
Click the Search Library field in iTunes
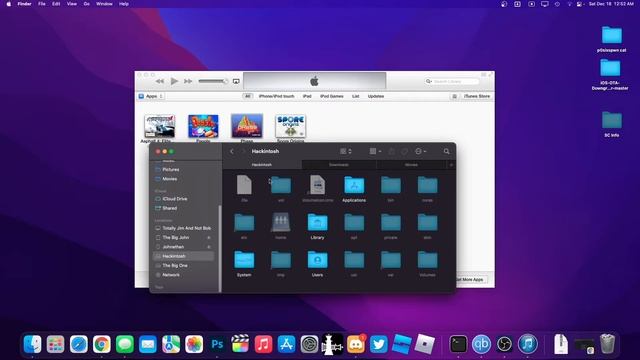(452, 82)
